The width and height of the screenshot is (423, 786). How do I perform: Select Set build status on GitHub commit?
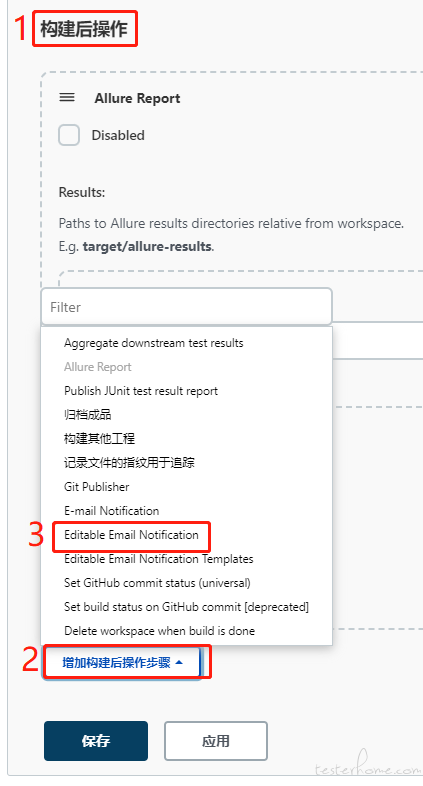coord(186,607)
